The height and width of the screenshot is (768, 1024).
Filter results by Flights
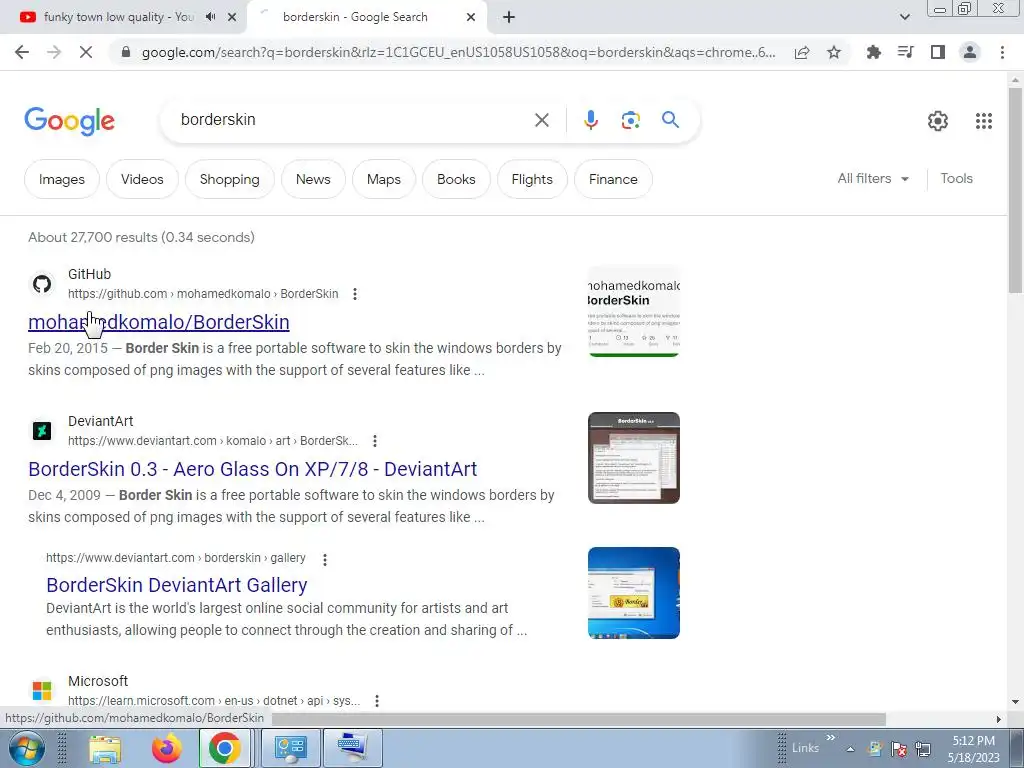(x=532, y=179)
